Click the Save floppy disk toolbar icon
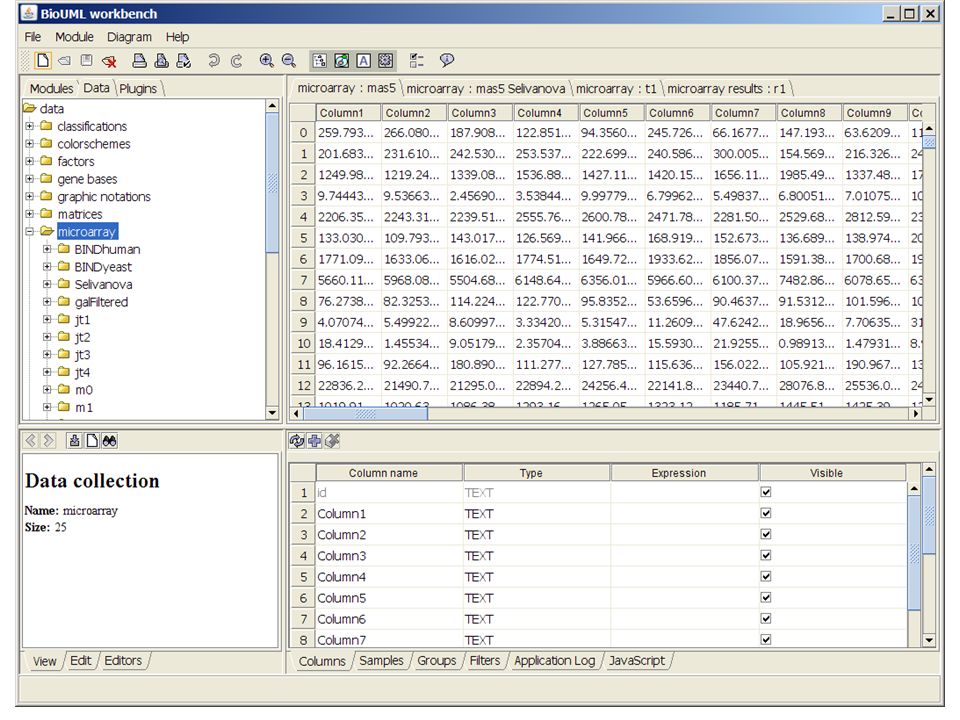The image size is (960, 720). click(86, 60)
